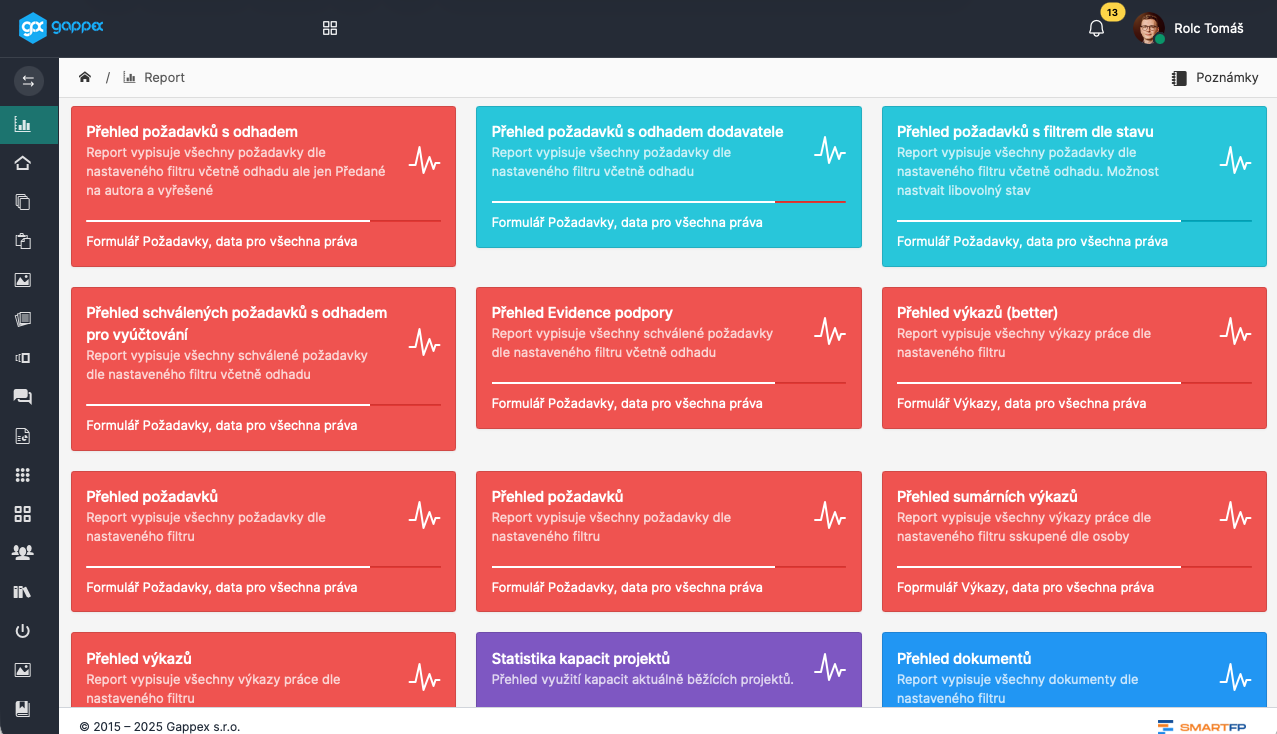This screenshot has width=1277, height=734.
Task: Open the notifications bell with 13 badge
Action: 1096,28
